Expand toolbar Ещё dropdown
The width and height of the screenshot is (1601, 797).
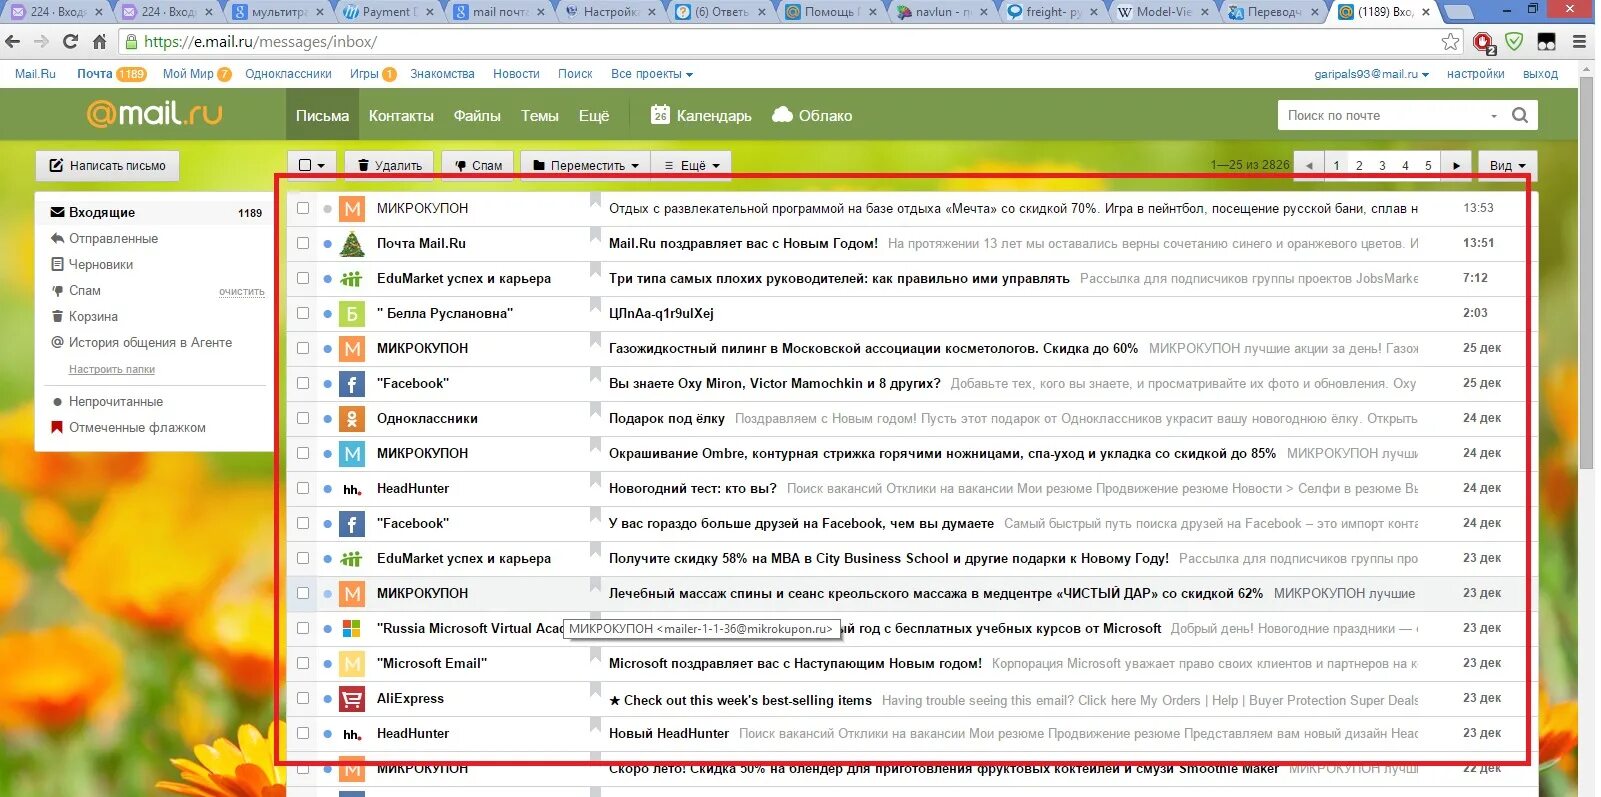click(x=691, y=165)
